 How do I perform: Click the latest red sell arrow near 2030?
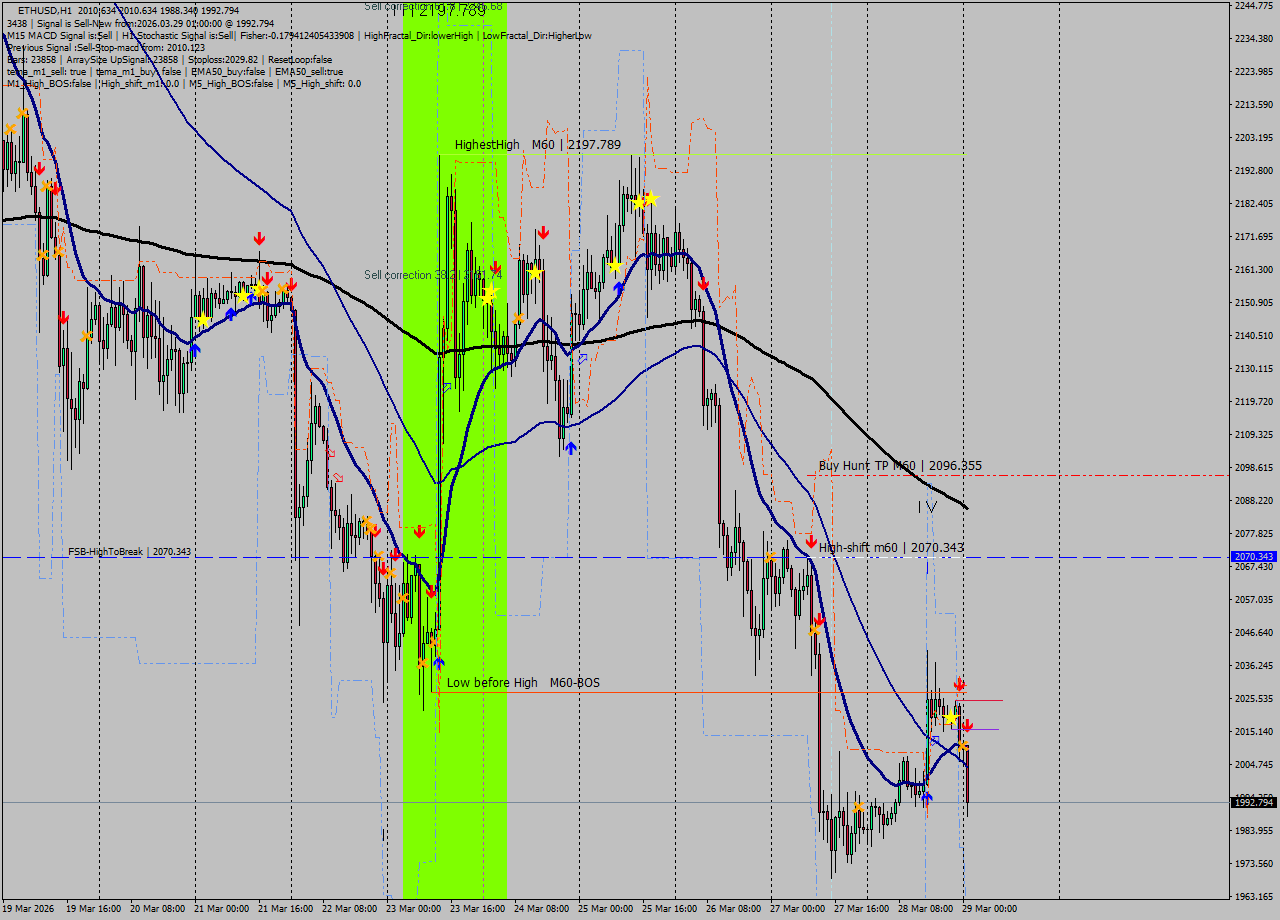(x=959, y=684)
